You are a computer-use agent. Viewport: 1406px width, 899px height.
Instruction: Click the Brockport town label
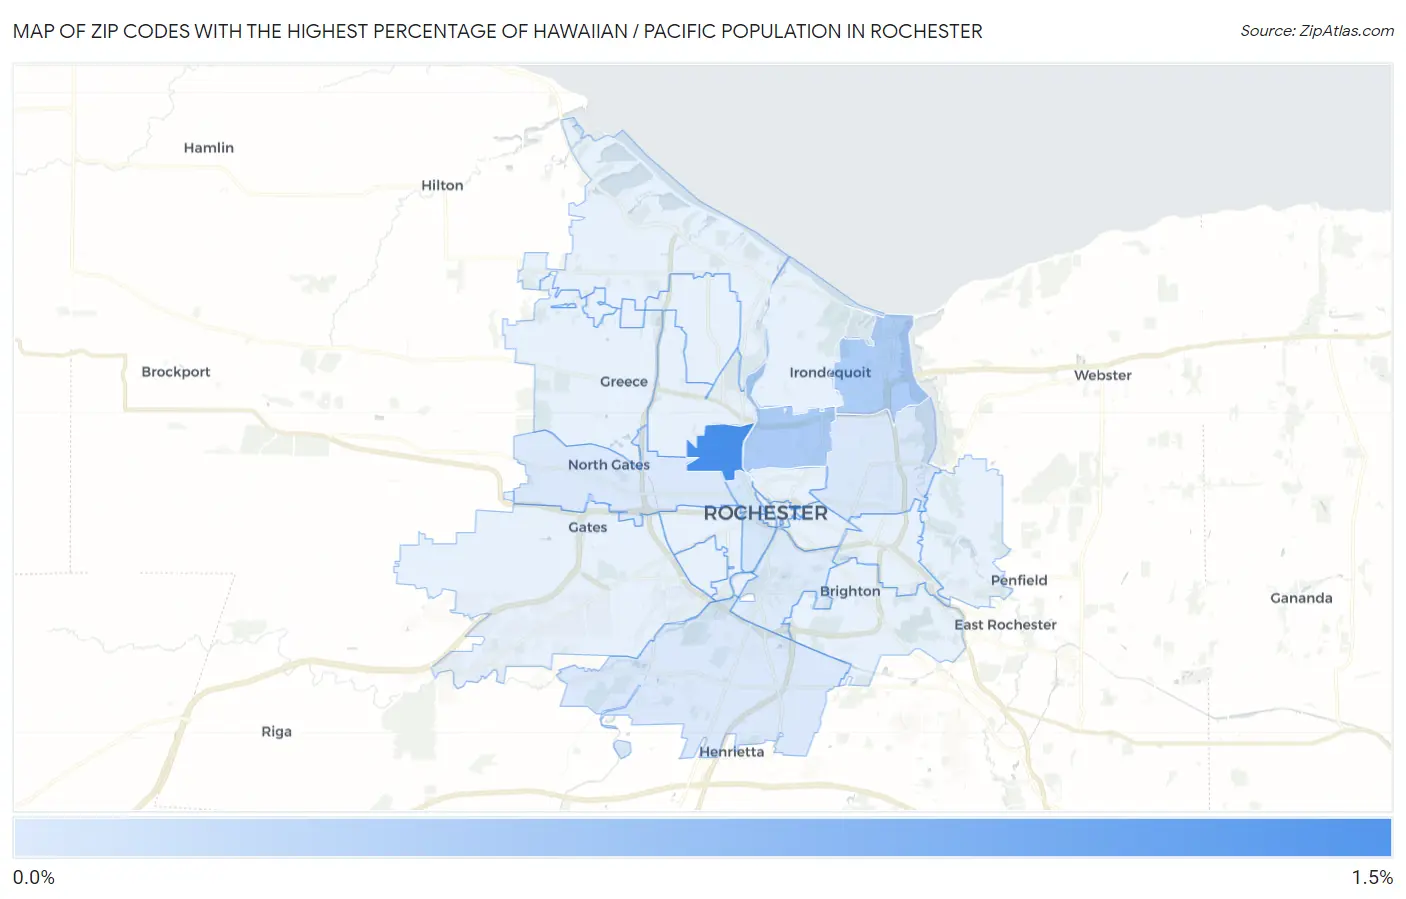tap(176, 371)
